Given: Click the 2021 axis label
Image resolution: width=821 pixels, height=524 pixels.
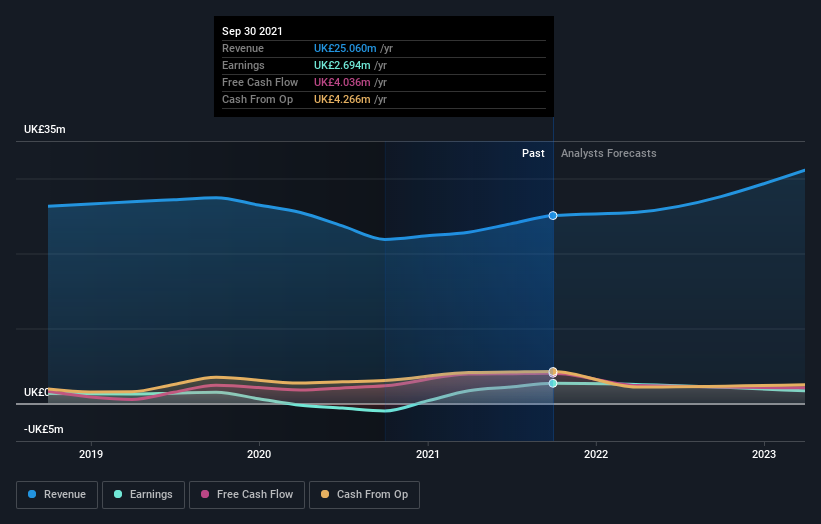Looking at the screenshot, I should (x=427, y=454).
